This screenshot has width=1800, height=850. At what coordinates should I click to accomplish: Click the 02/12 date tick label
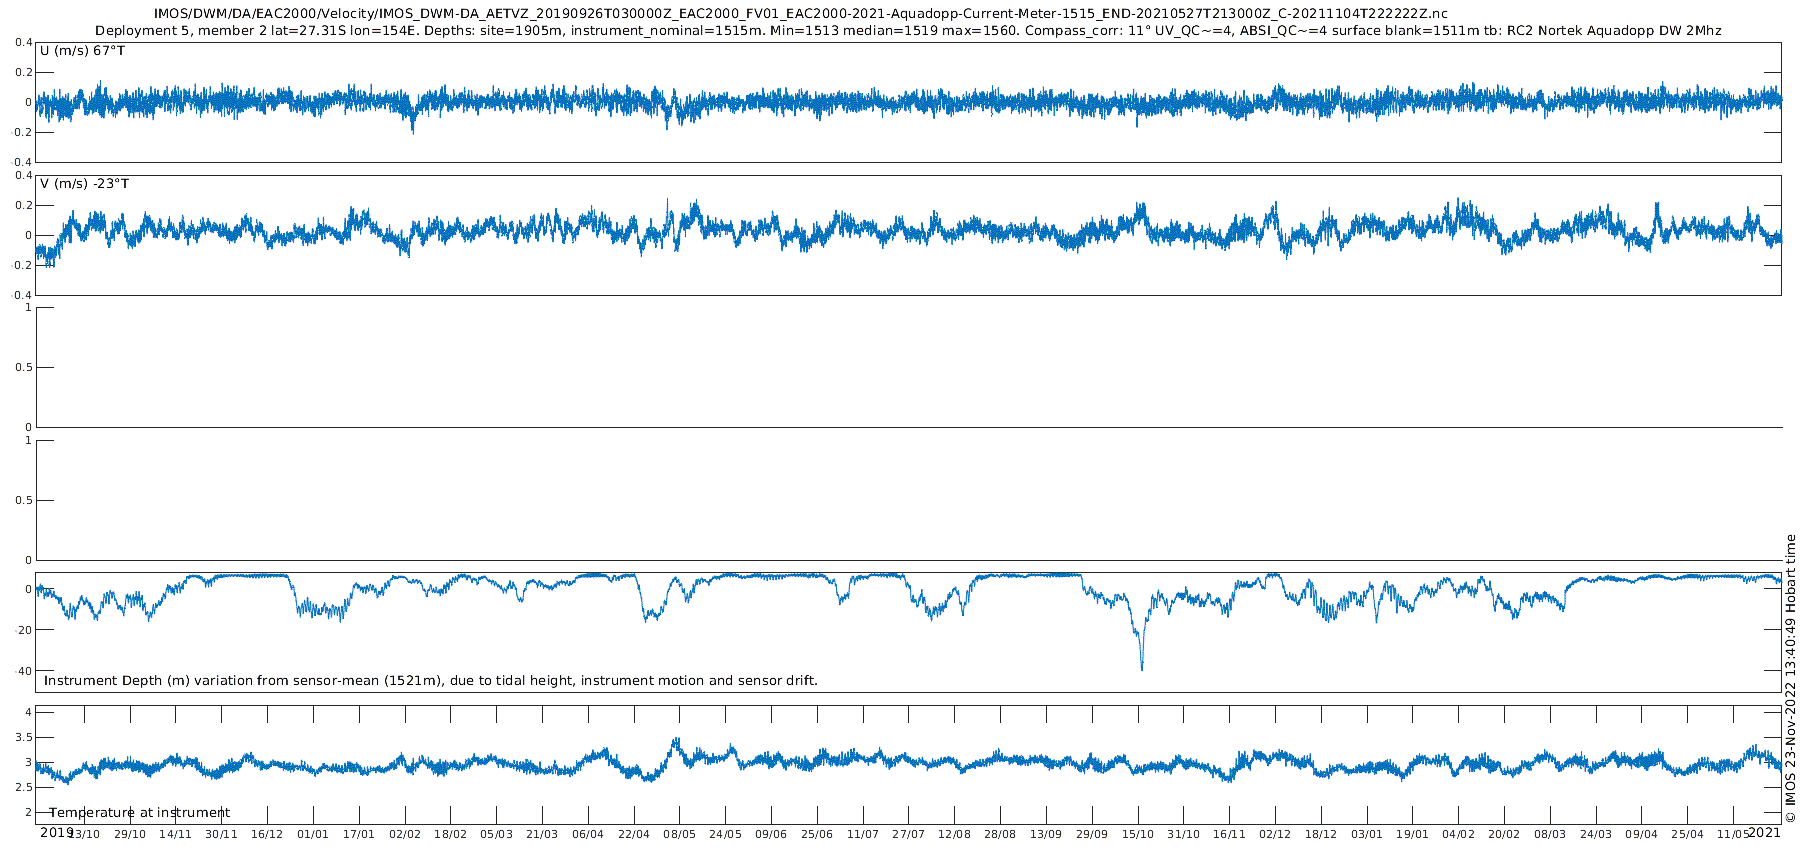pyautogui.click(x=1275, y=834)
